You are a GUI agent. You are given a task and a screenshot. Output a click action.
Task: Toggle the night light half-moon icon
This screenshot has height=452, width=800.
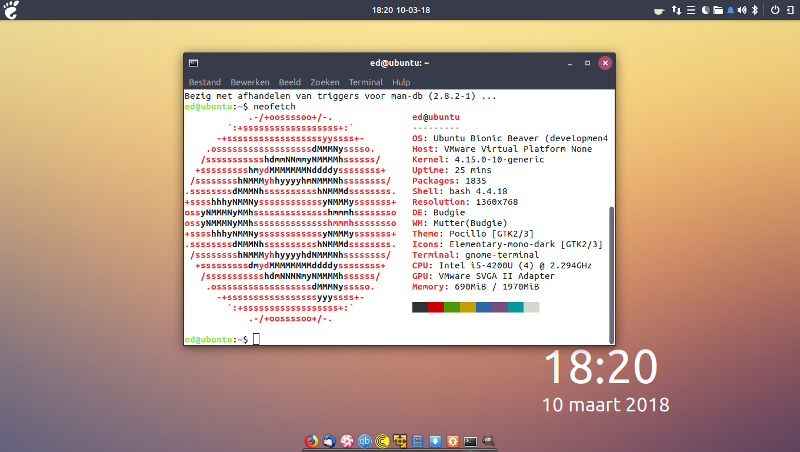(x=706, y=10)
